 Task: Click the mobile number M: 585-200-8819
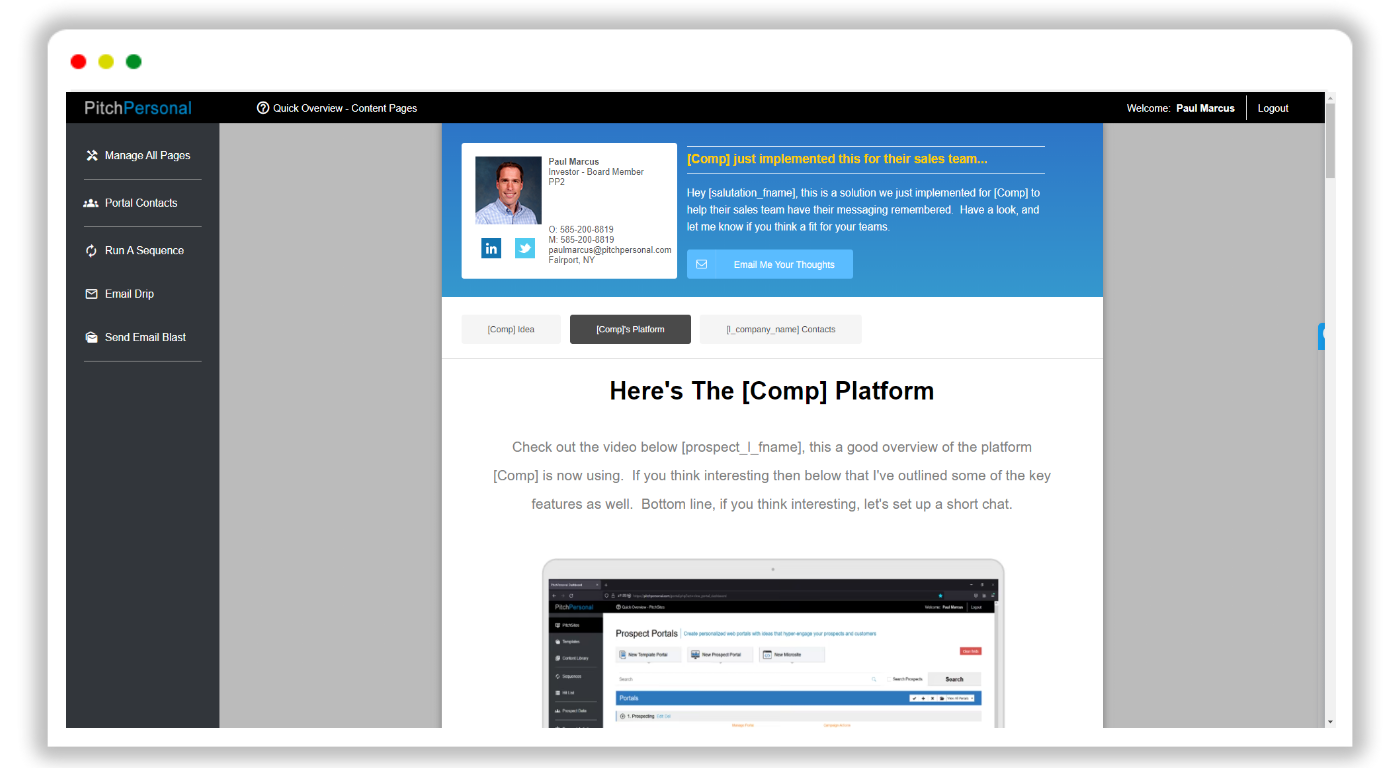pyautogui.click(x=581, y=240)
